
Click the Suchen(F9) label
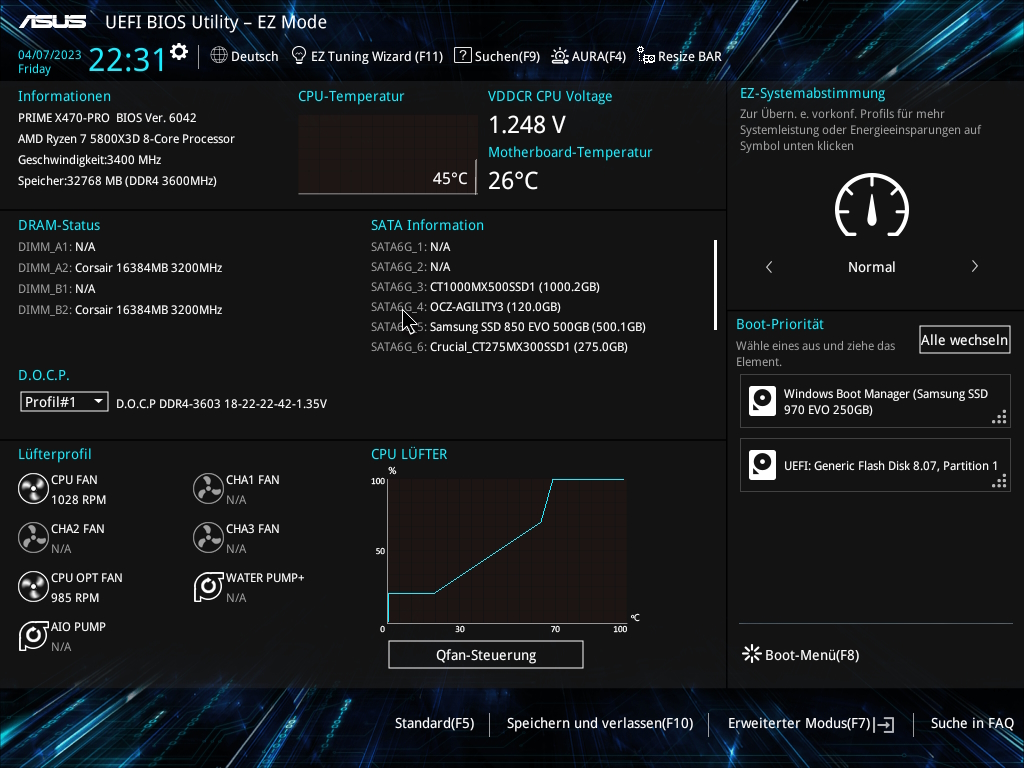coord(507,56)
